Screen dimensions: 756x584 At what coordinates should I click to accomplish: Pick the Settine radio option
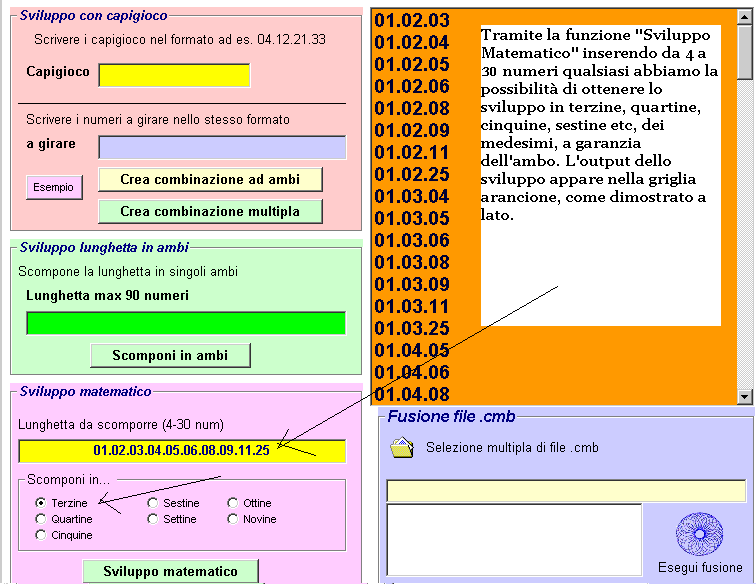pyautogui.click(x=153, y=519)
